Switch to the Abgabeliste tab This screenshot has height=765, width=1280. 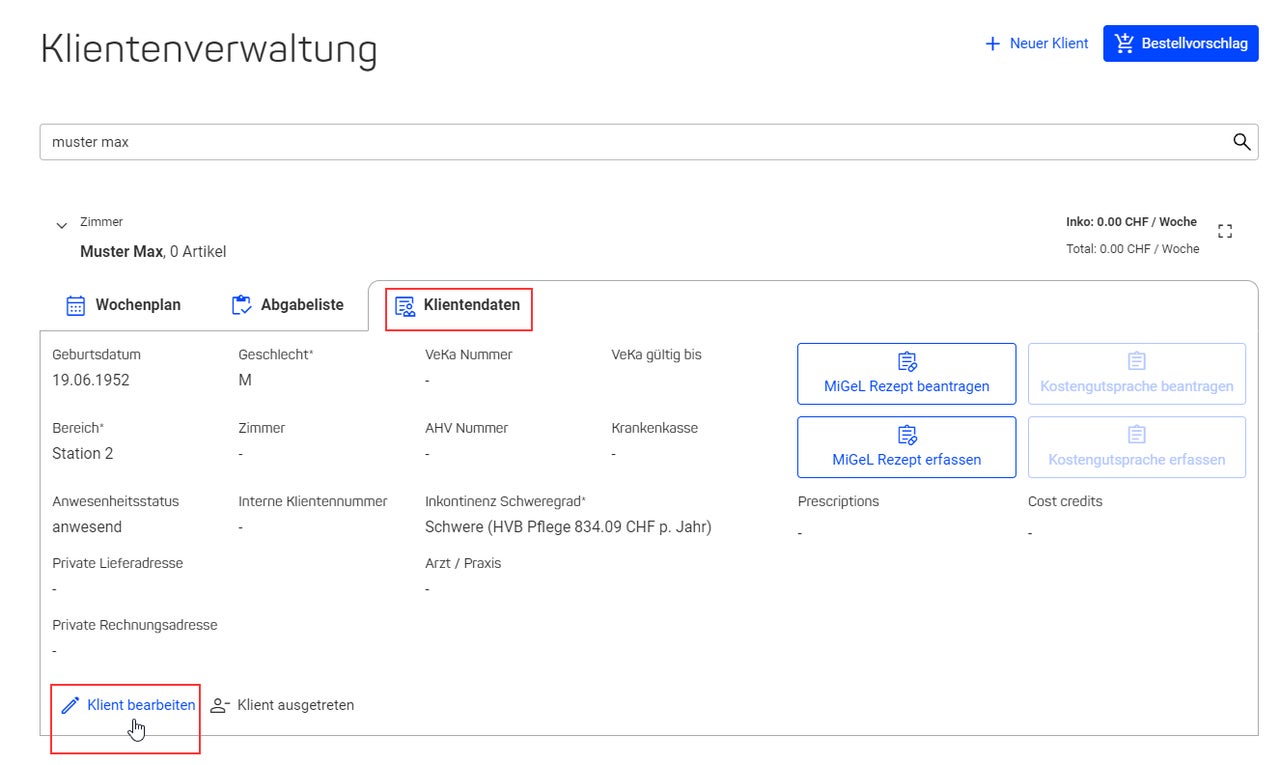[288, 305]
